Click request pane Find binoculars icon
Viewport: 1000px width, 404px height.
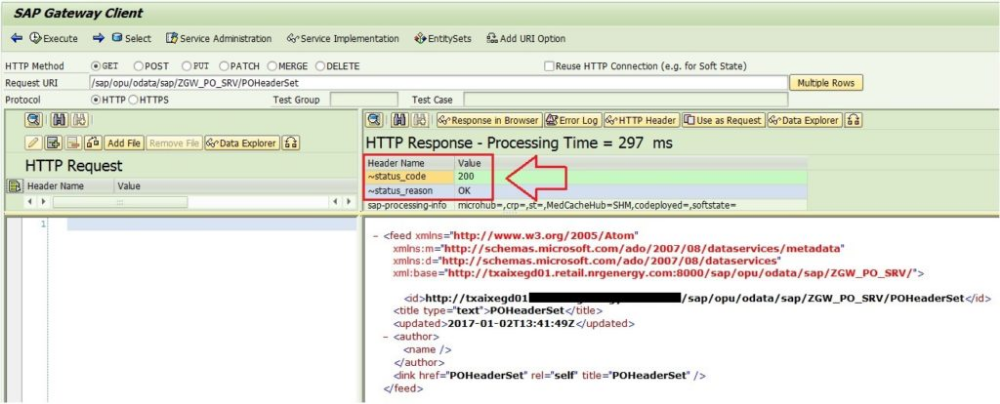(x=59, y=120)
